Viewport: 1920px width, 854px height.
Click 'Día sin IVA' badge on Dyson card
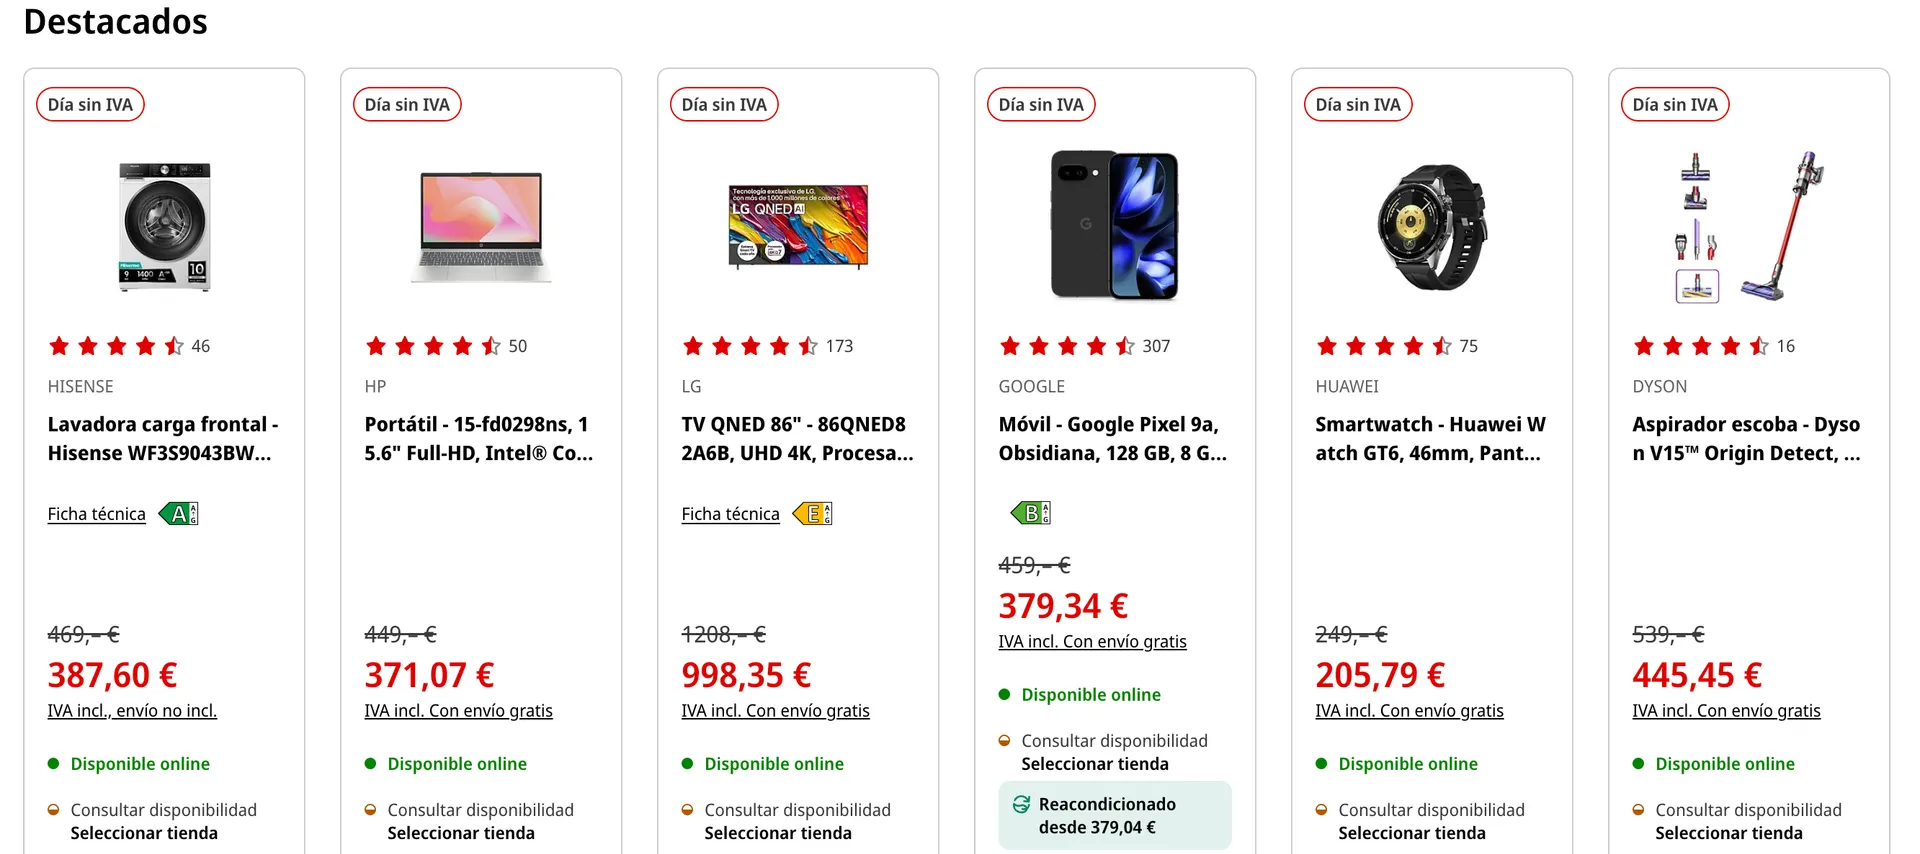(x=1675, y=105)
